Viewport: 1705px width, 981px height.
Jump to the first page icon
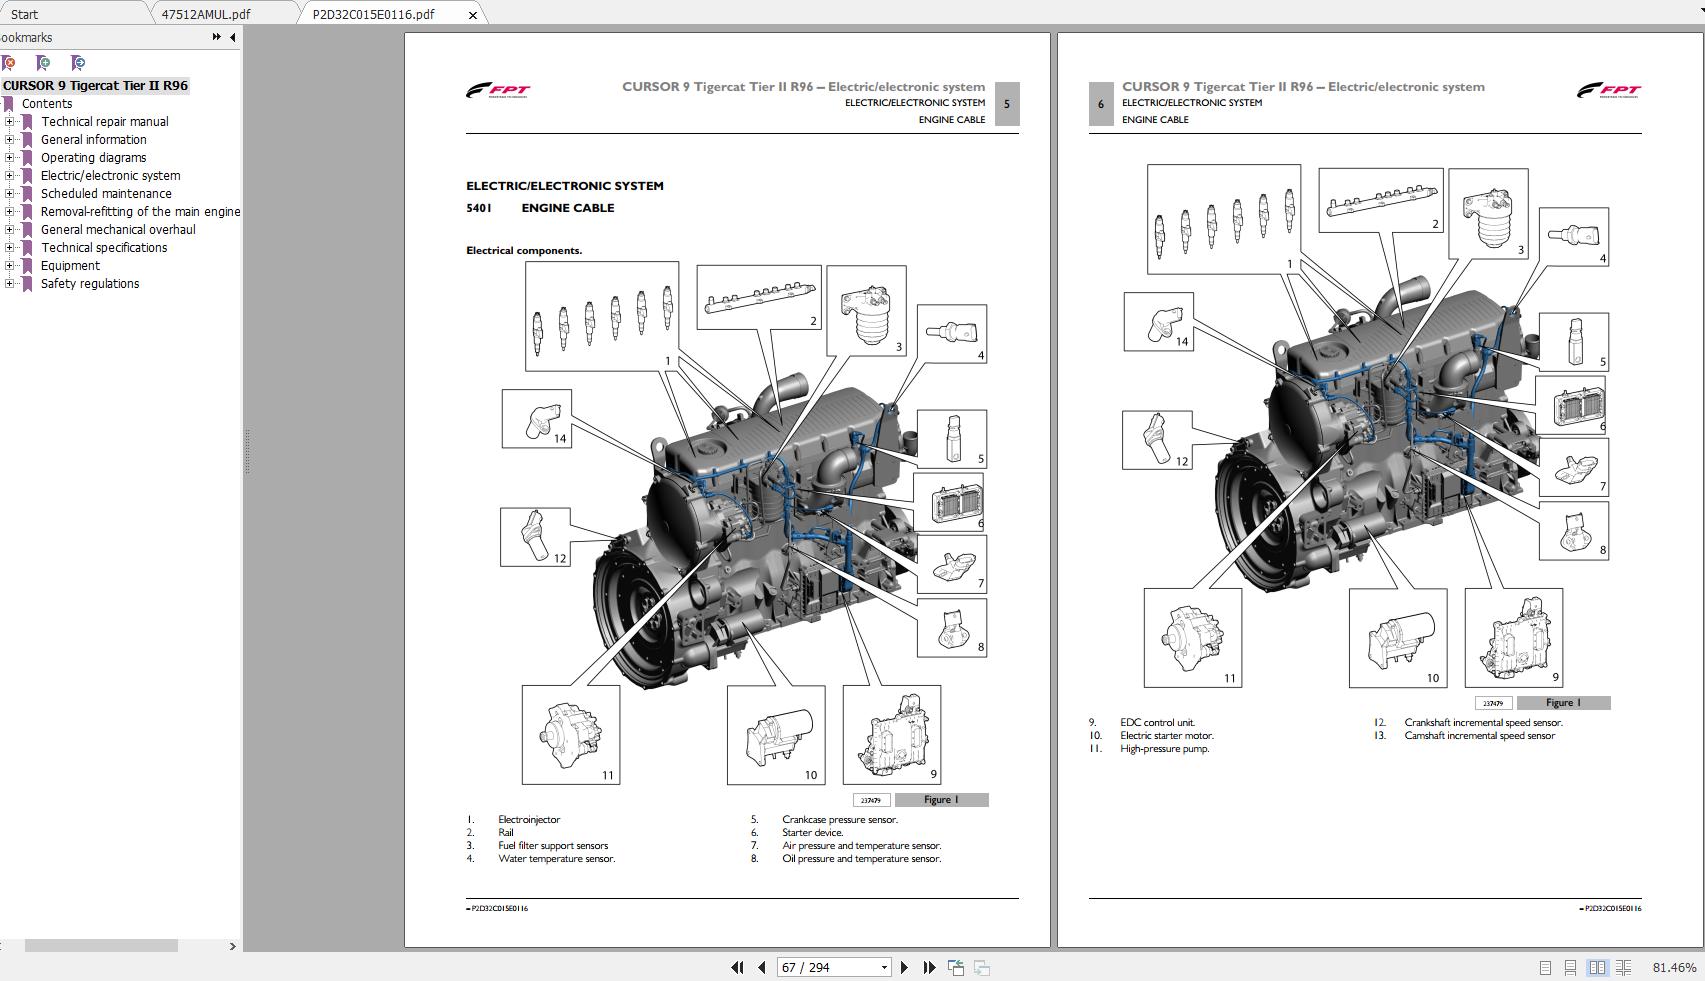(x=738, y=967)
